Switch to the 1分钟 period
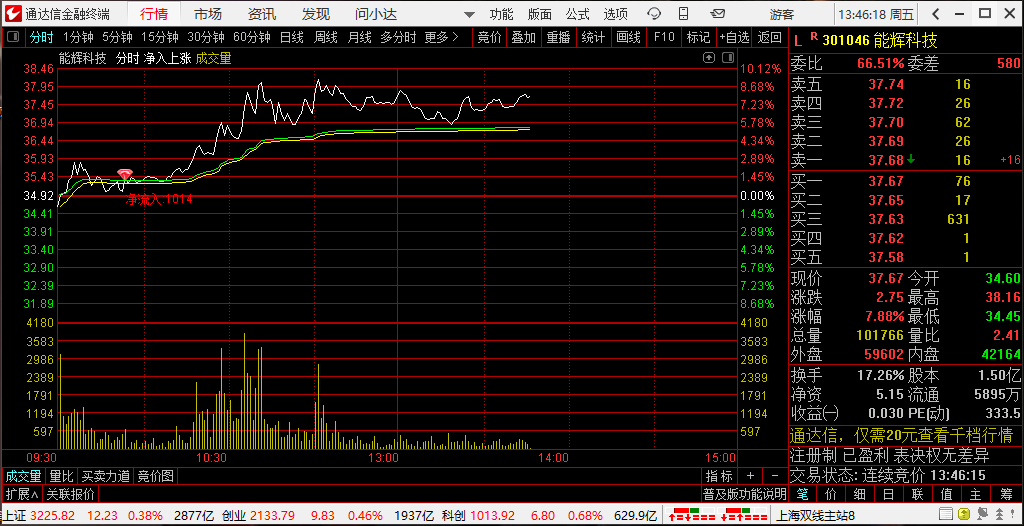 (78, 37)
